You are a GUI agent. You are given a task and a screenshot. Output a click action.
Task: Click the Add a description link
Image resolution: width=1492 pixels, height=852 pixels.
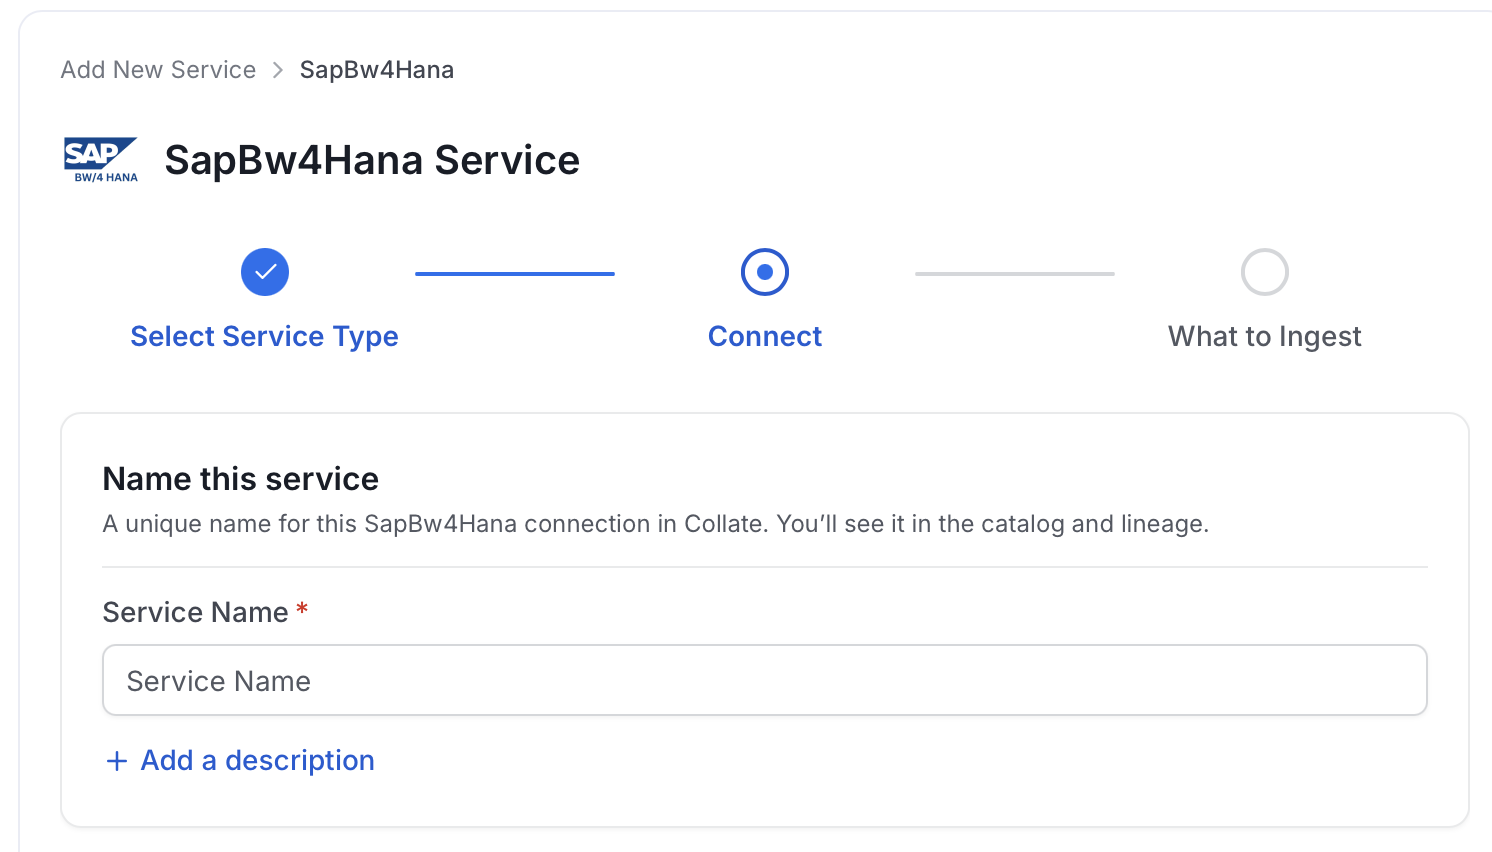pos(258,760)
